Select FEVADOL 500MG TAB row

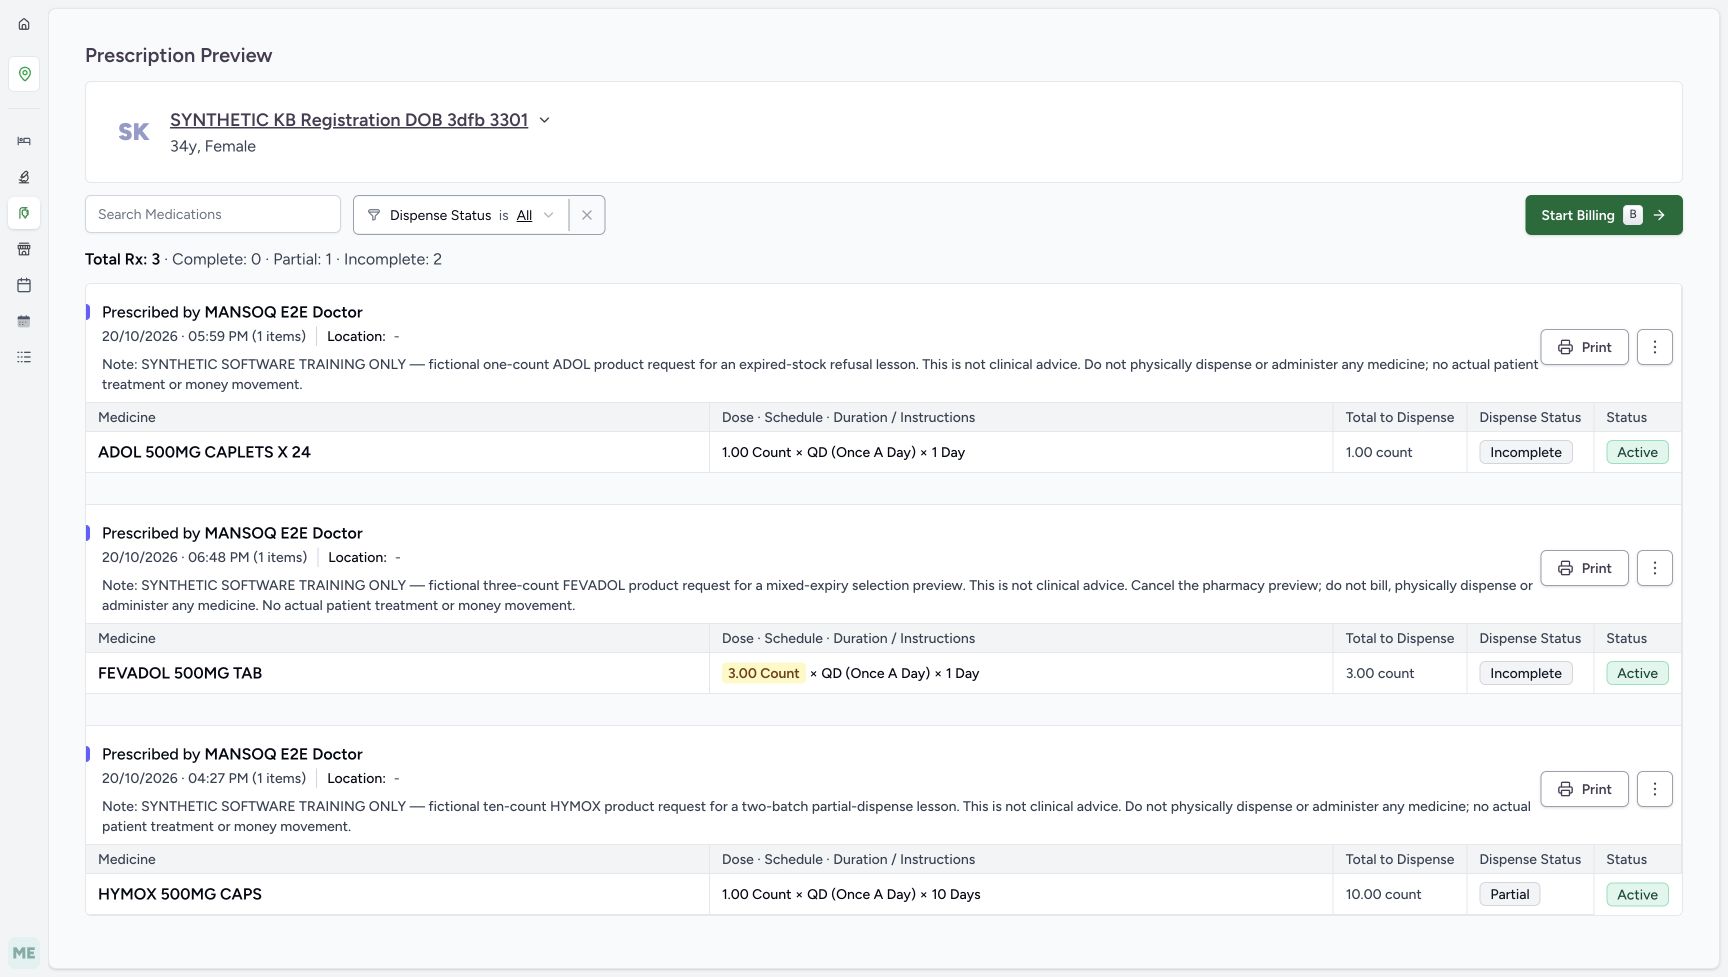pos(883,673)
